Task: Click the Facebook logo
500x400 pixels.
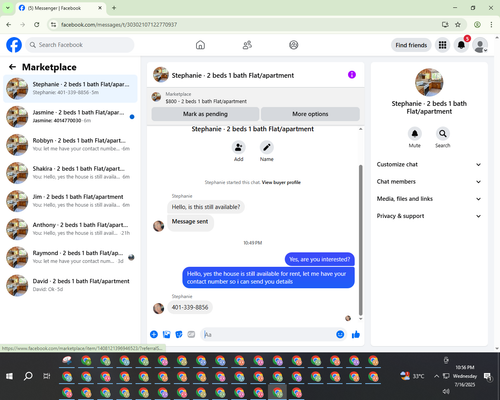Action: (14, 45)
